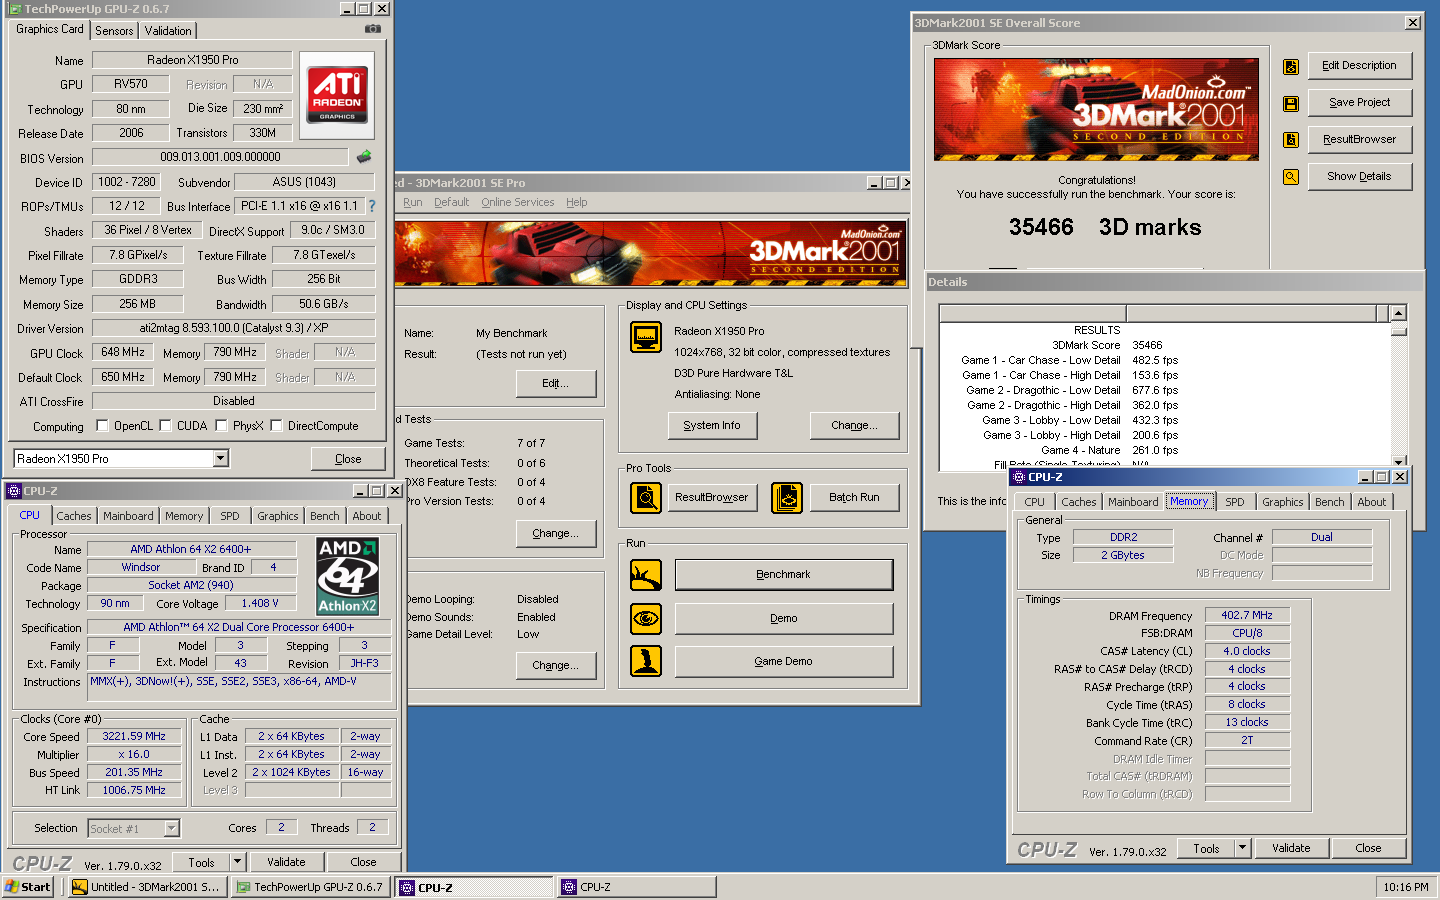Click the Game Demo button

click(784, 662)
